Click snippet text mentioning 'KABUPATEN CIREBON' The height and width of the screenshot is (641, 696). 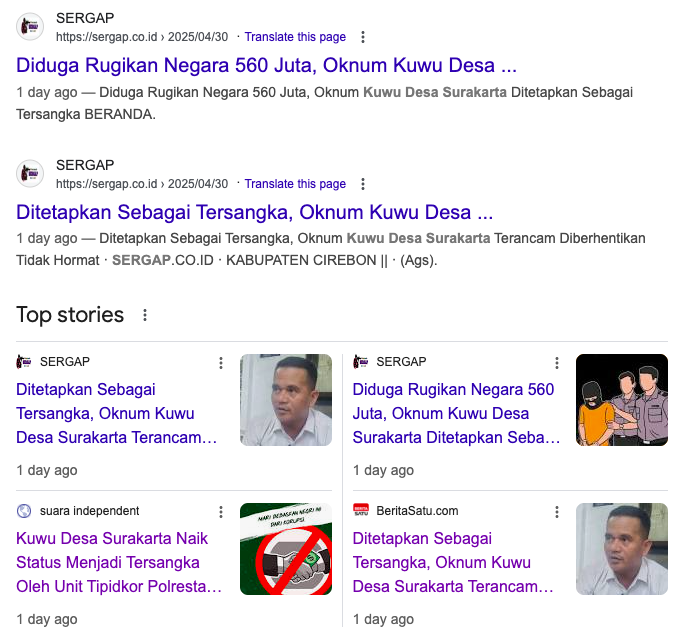(x=331, y=249)
